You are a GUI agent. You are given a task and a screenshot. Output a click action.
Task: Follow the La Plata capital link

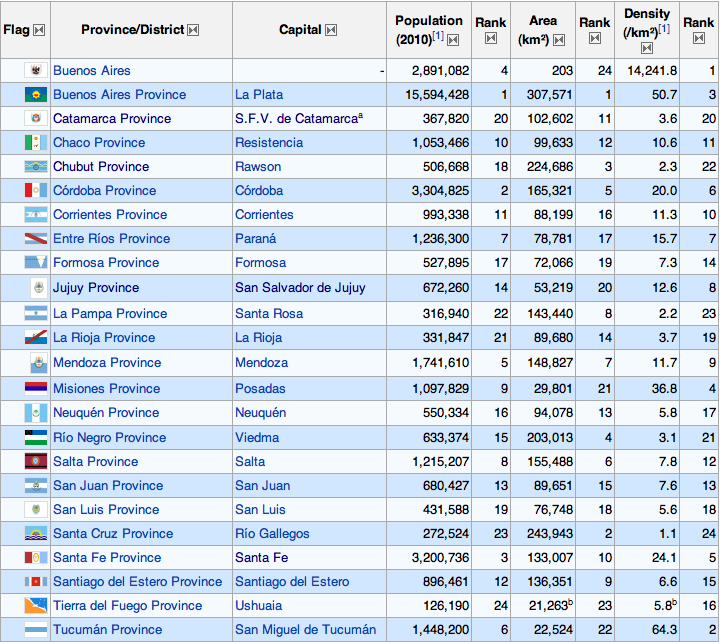259,95
